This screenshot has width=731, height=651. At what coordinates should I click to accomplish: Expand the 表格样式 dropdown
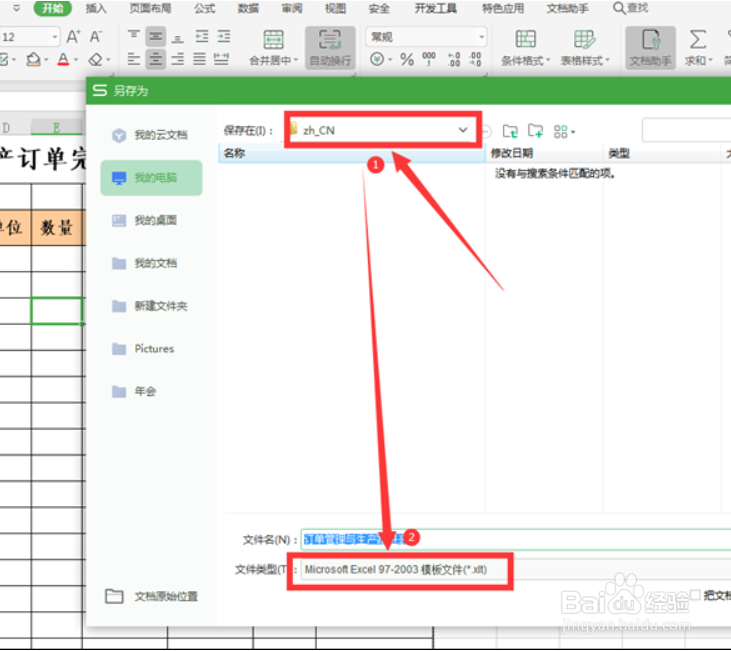coord(607,61)
